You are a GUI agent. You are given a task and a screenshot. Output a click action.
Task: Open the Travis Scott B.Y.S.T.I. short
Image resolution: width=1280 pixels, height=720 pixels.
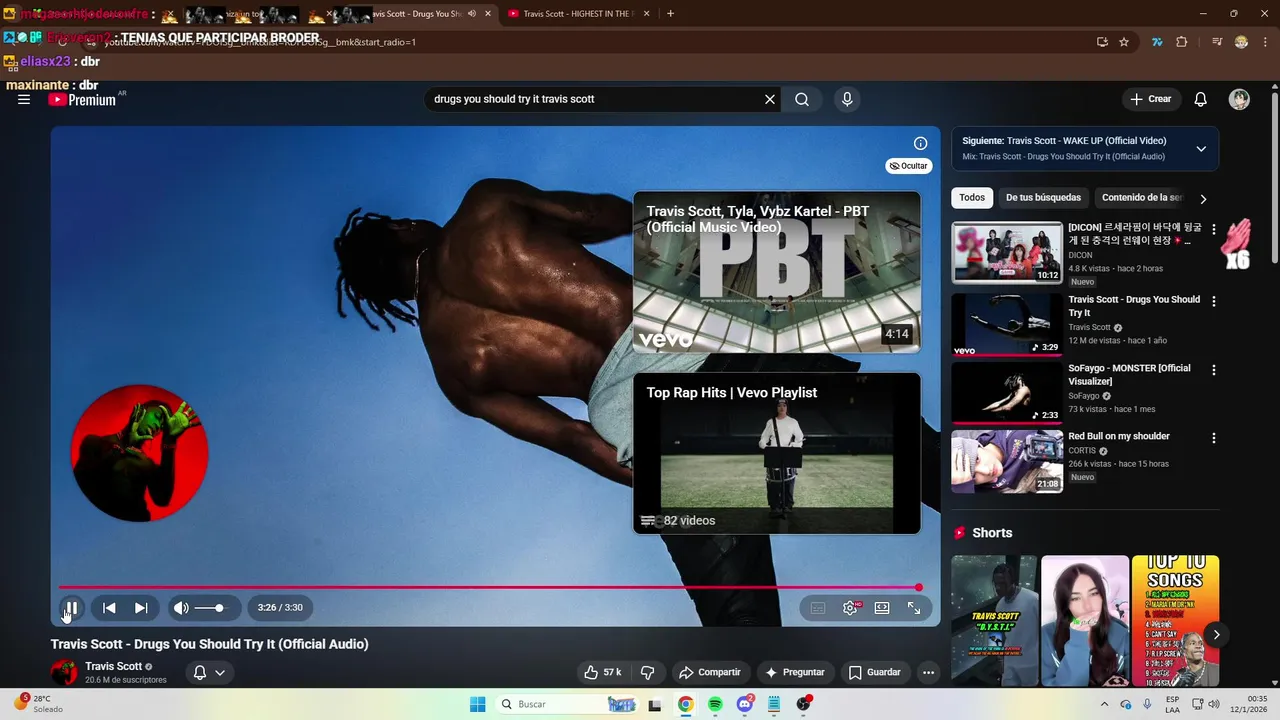(994, 621)
